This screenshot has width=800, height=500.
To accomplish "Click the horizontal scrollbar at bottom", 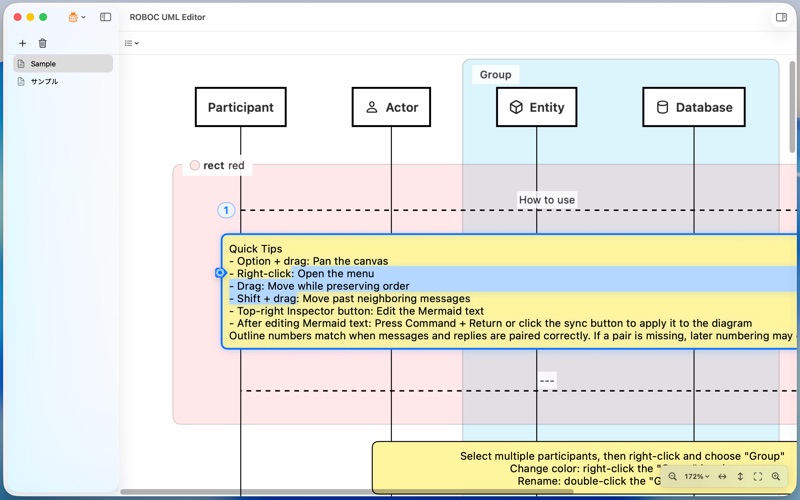I will [347, 492].
